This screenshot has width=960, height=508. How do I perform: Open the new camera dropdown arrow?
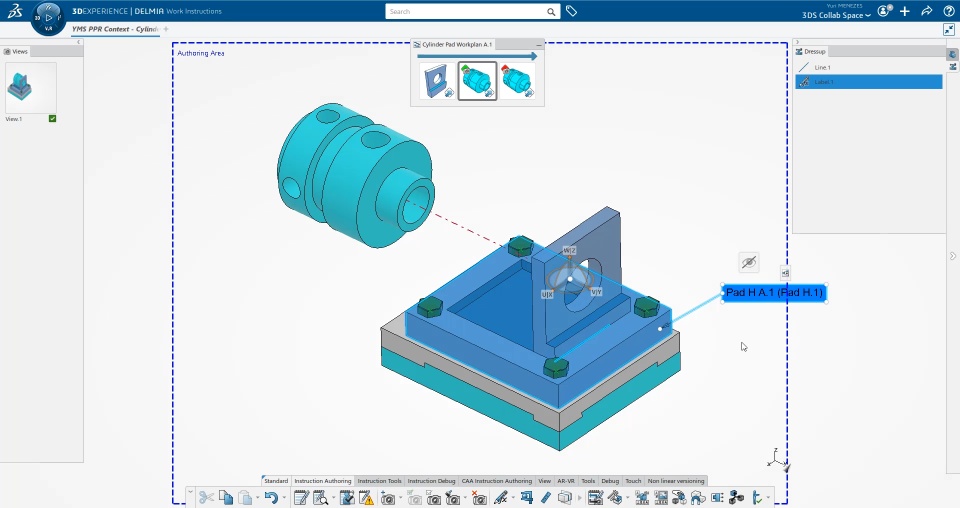coord(400,498)
